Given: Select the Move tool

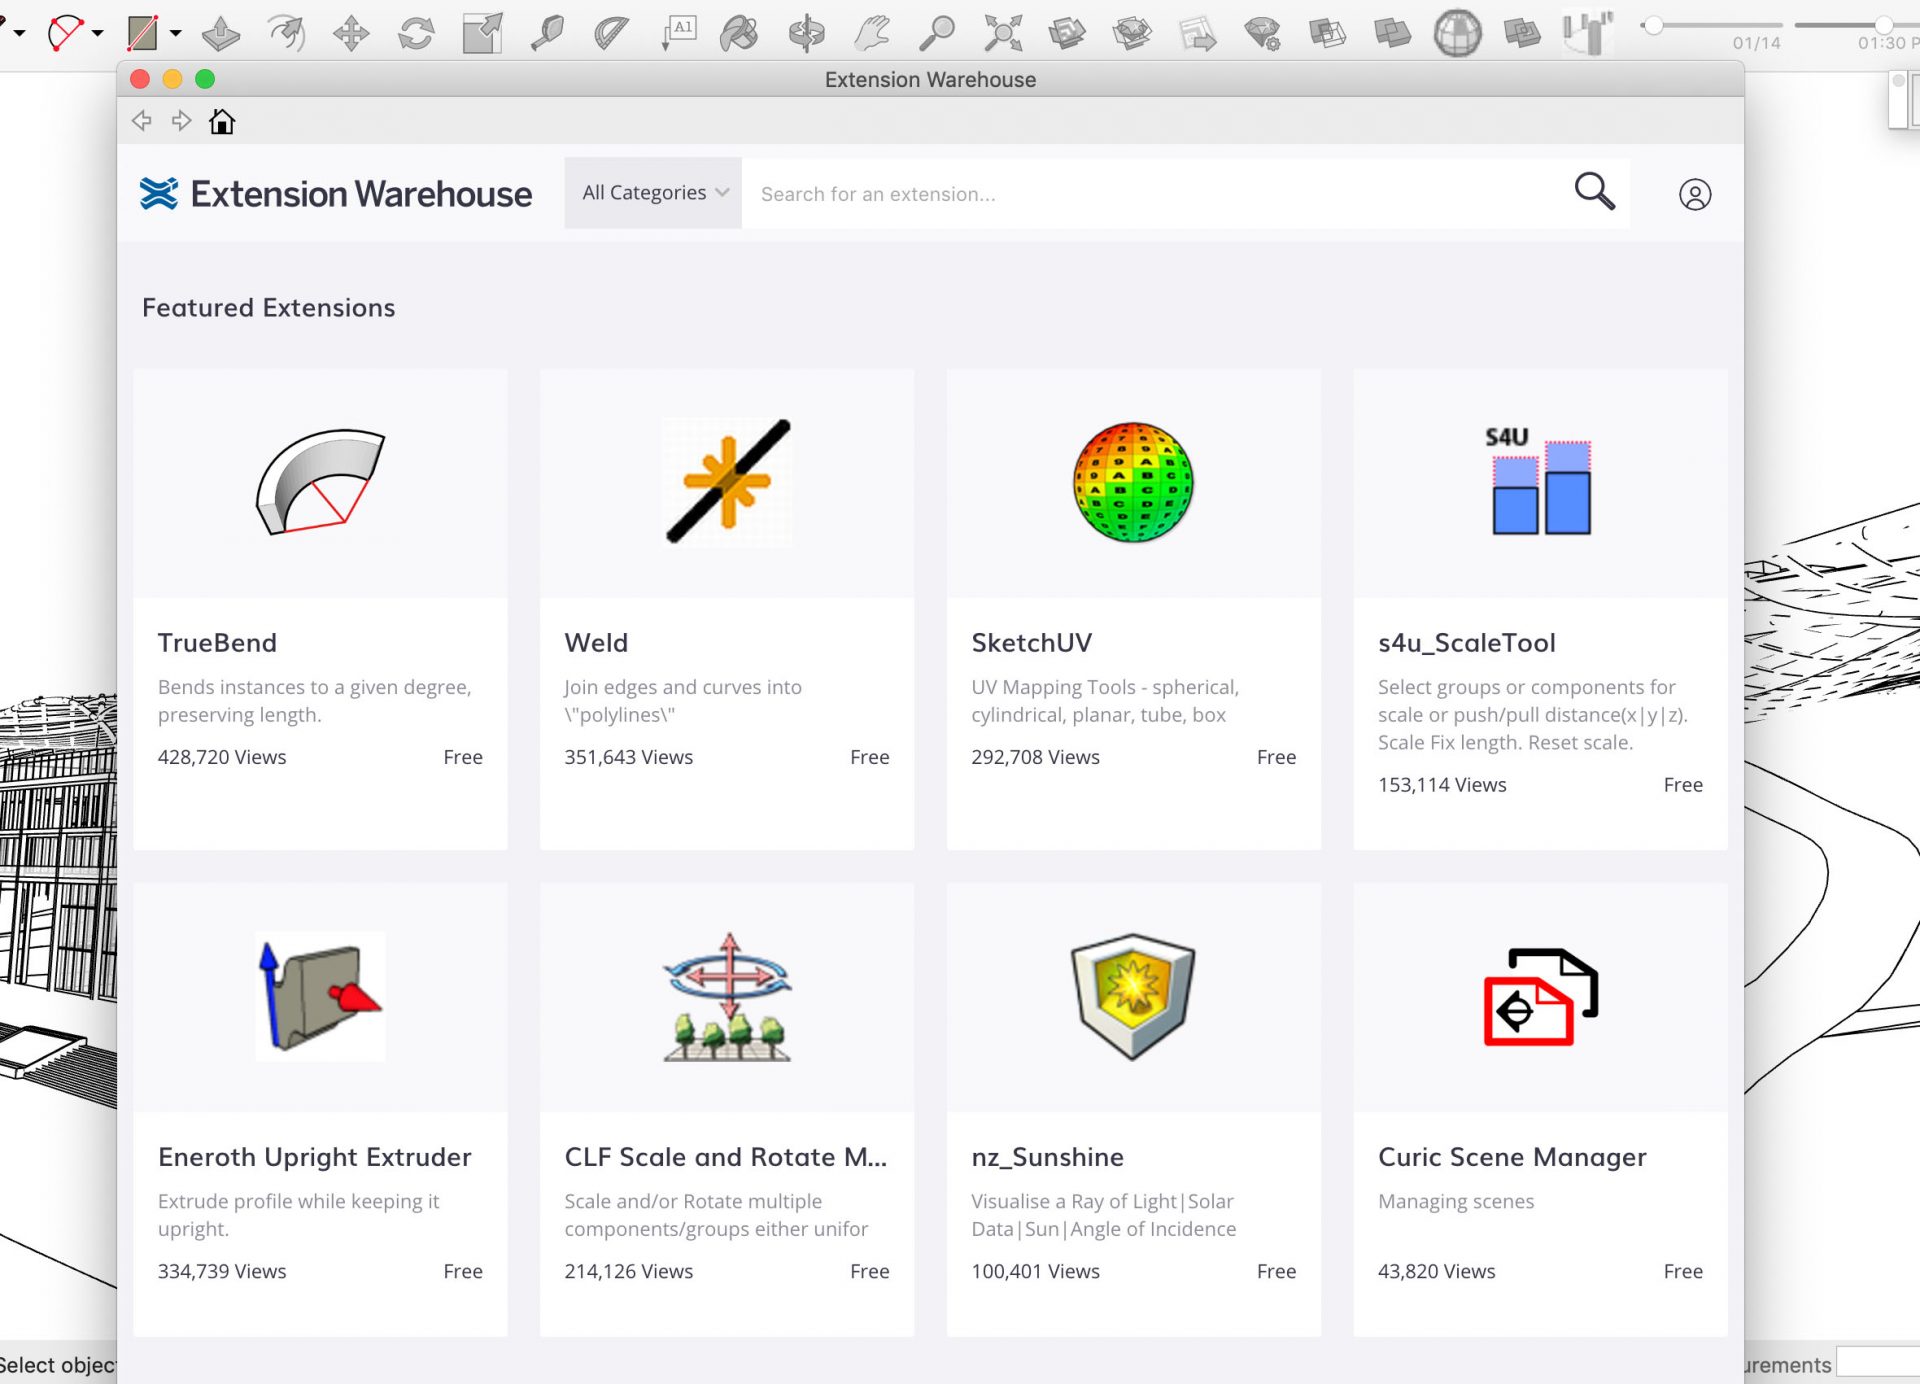Looking at the screenshot, I should (351, 33).
